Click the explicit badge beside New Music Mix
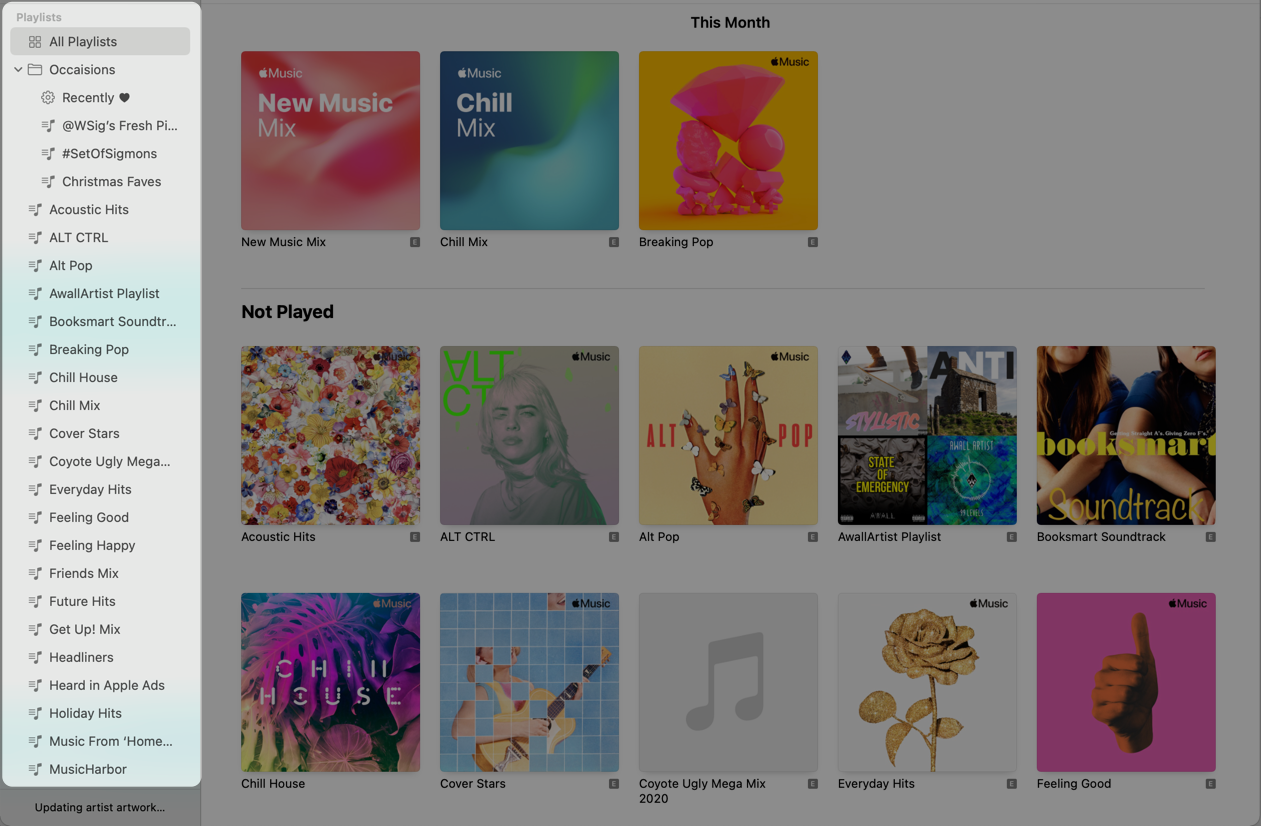 coord(414,242)
